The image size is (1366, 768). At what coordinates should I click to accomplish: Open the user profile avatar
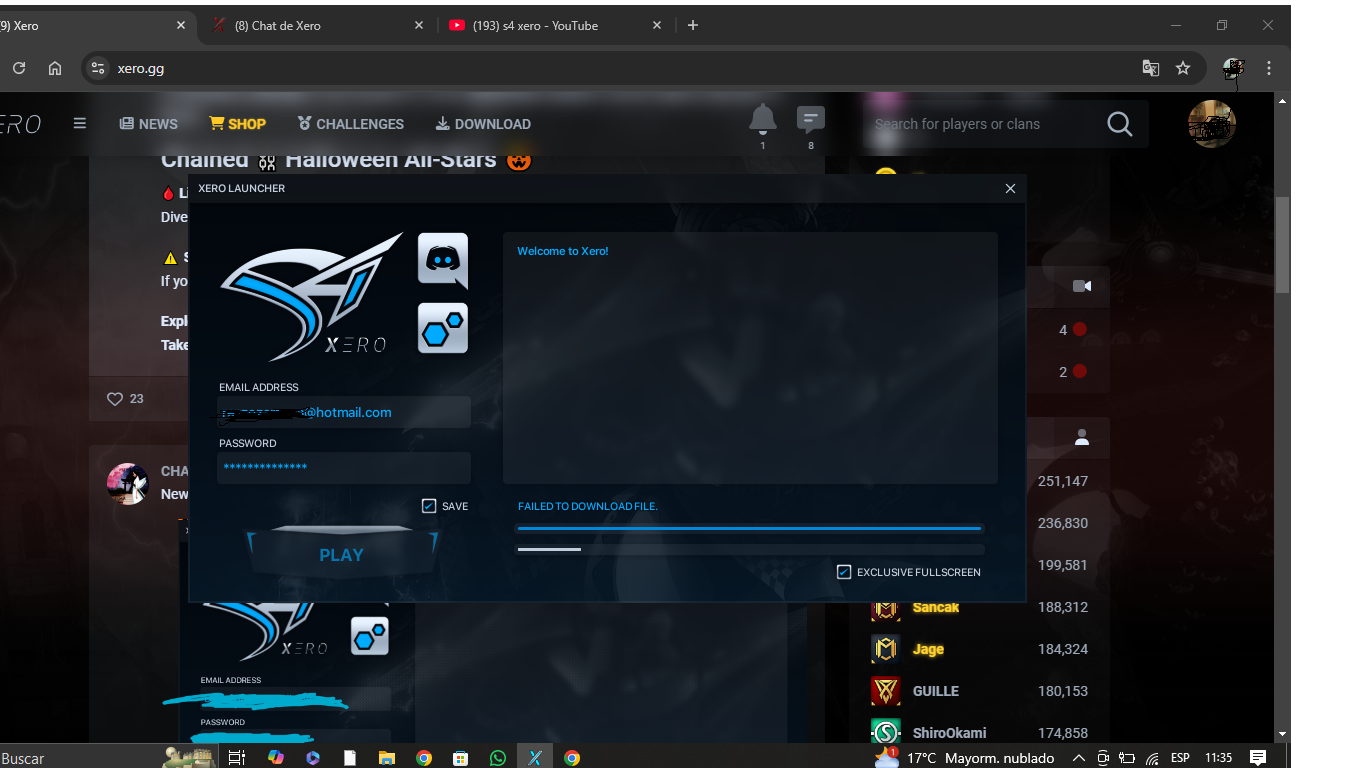(1211, 124)
